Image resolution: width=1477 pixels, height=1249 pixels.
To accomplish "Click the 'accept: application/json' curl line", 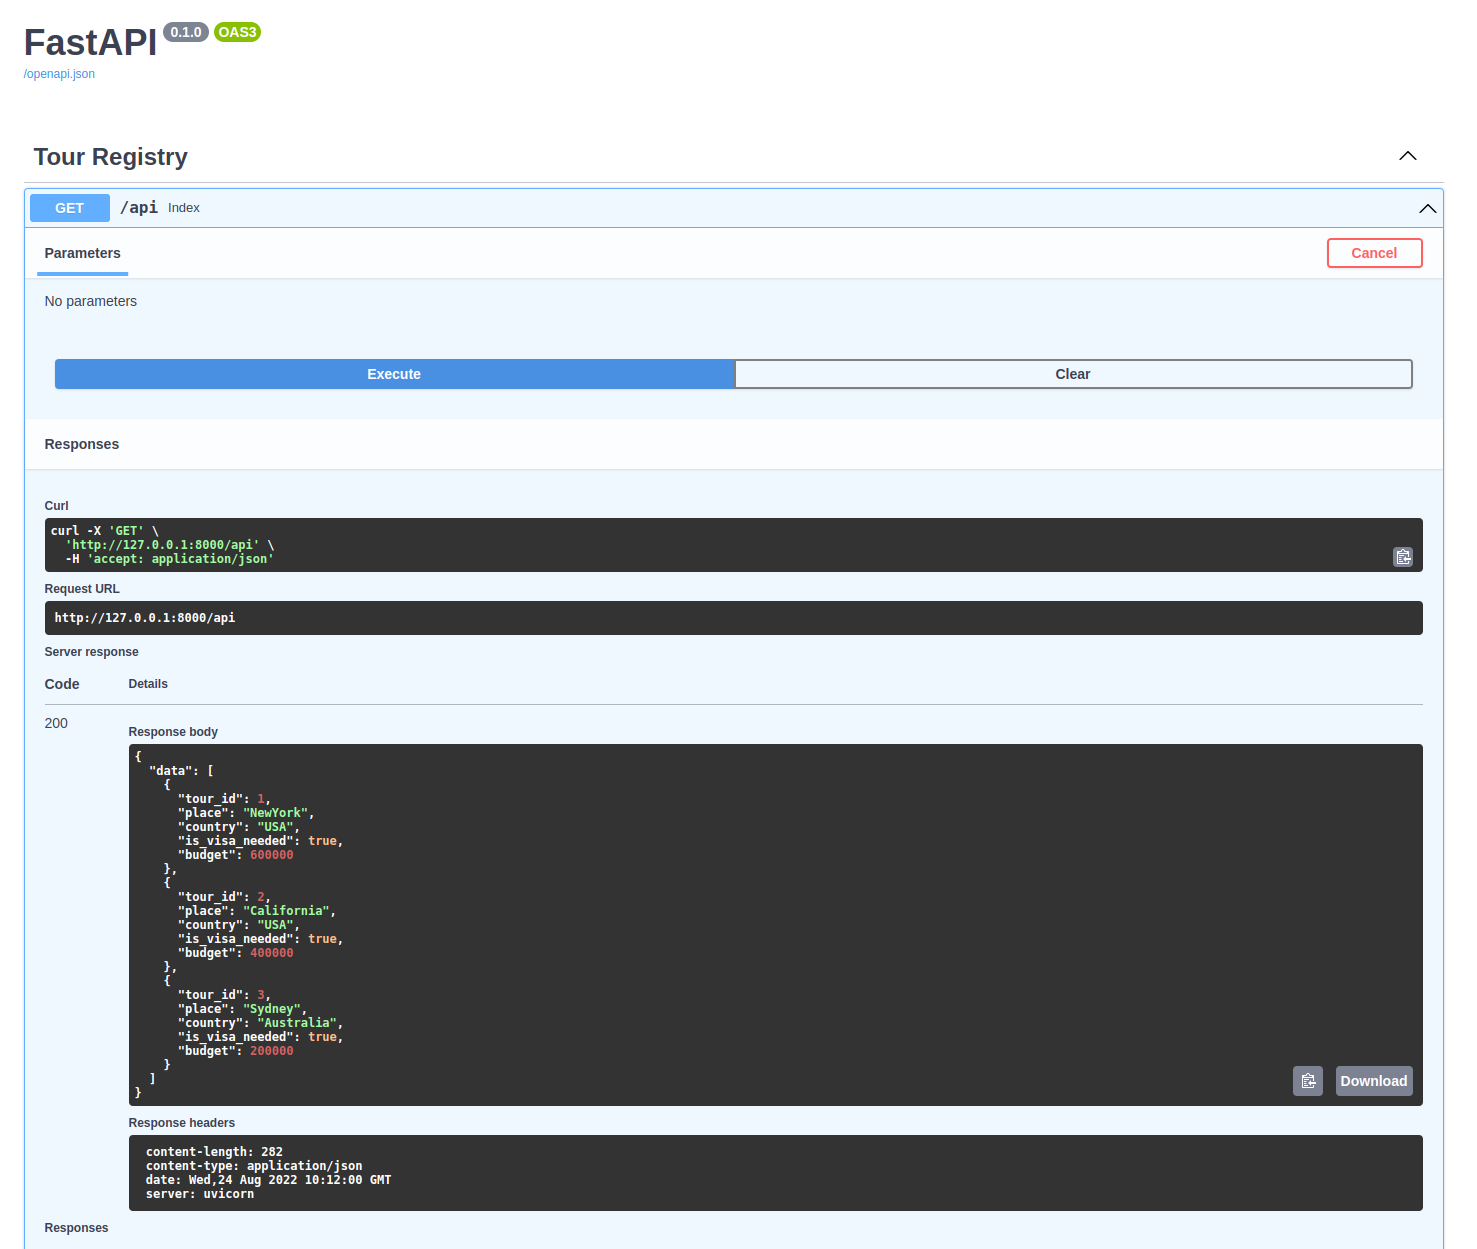I will [x=170, y=559].
